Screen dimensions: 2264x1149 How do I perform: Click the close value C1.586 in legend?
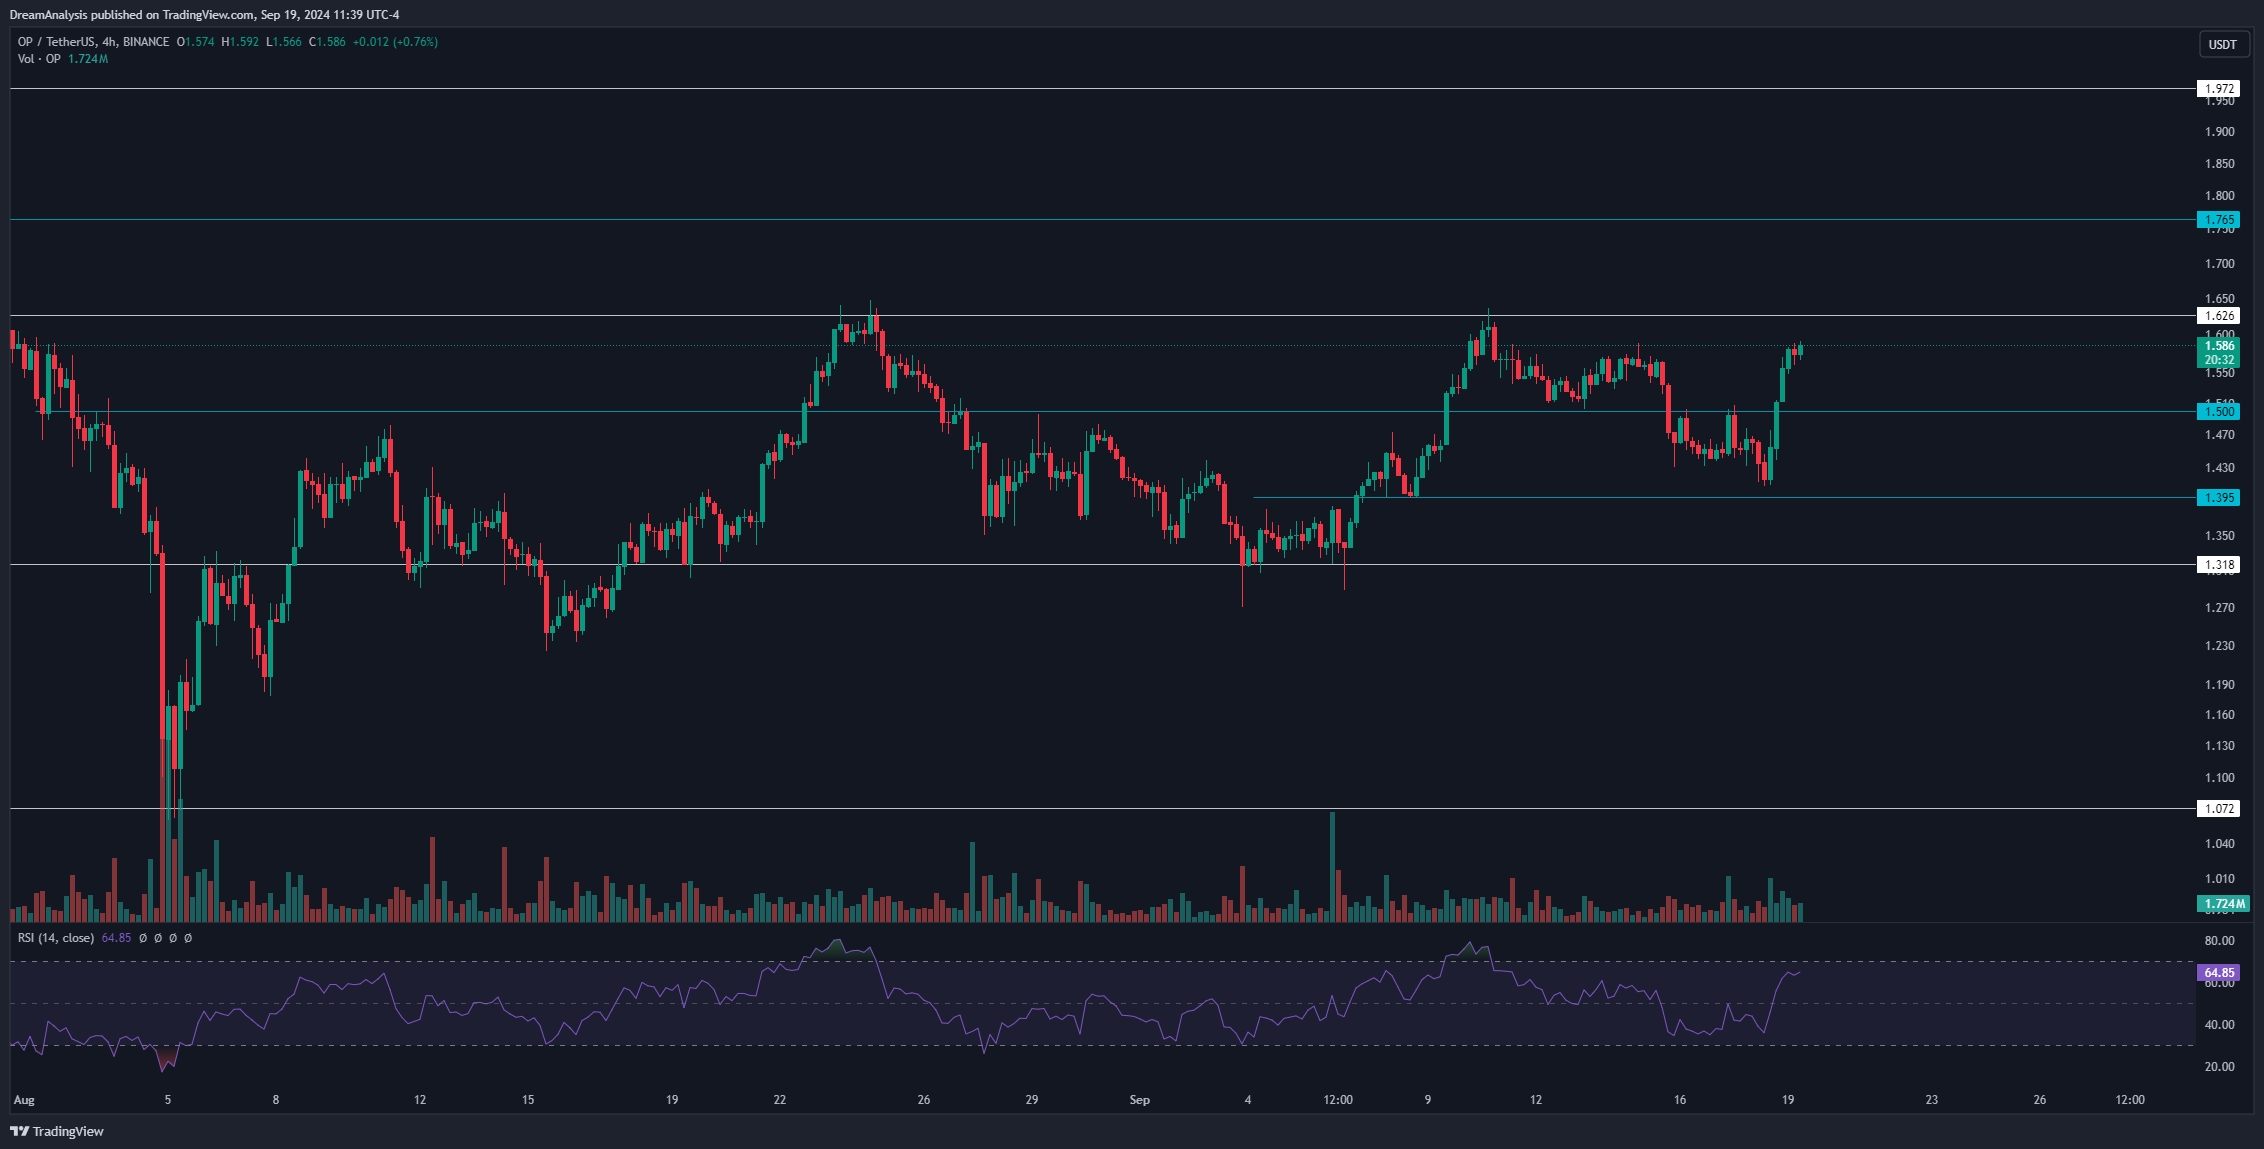[x=327, y=42]
